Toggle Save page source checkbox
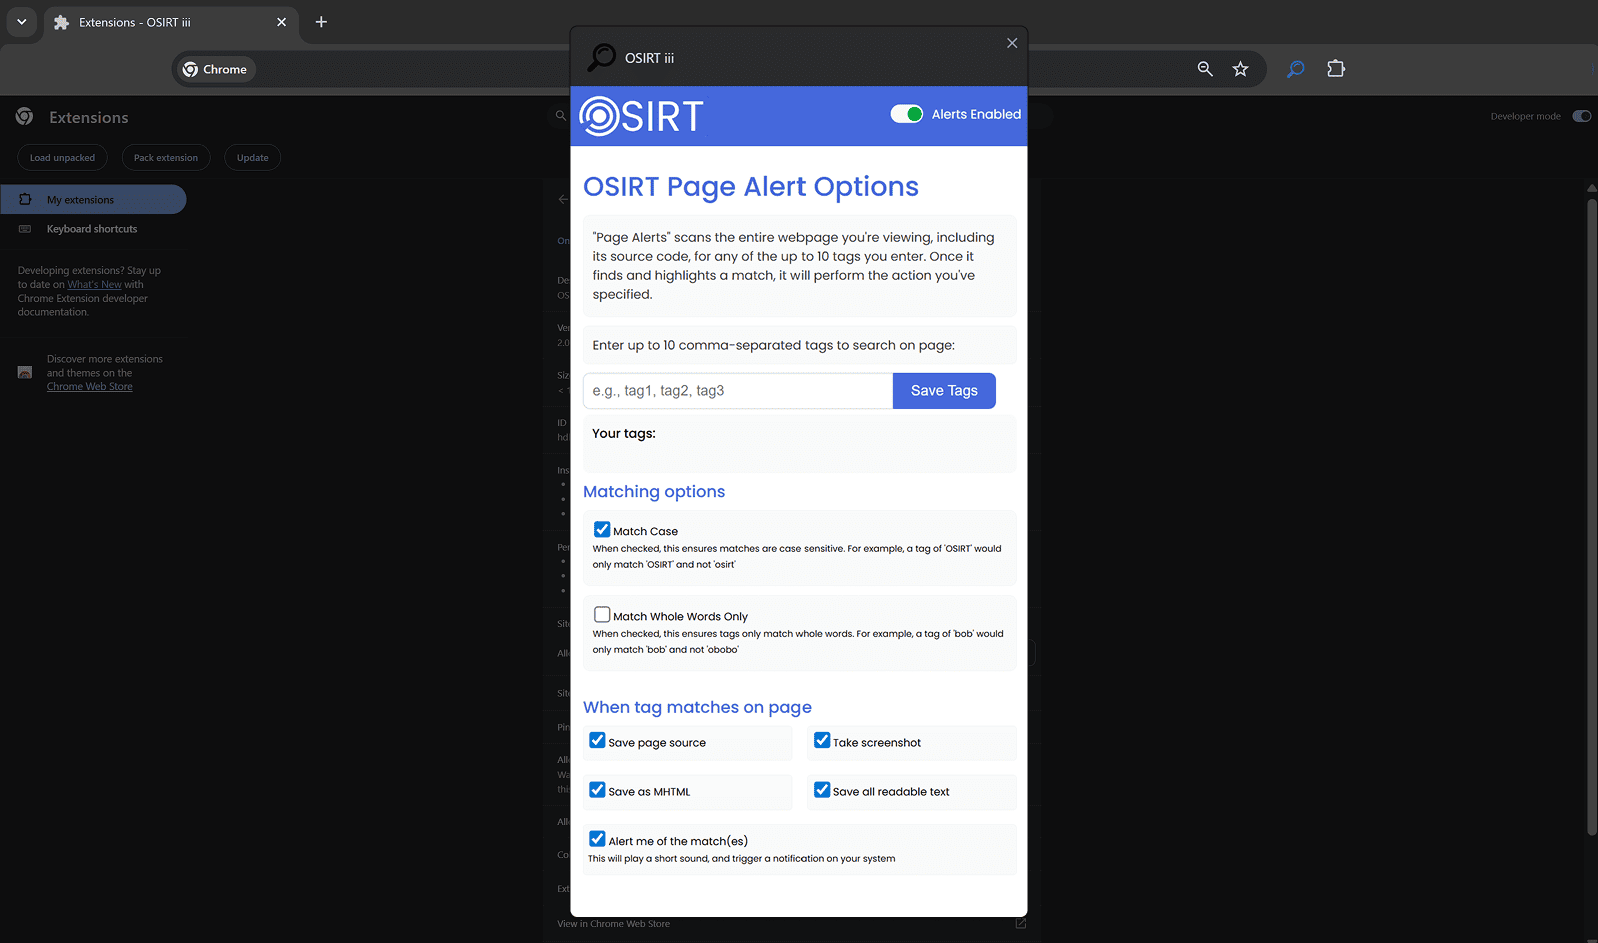1598x943 pixels. (x=597, y=741)
